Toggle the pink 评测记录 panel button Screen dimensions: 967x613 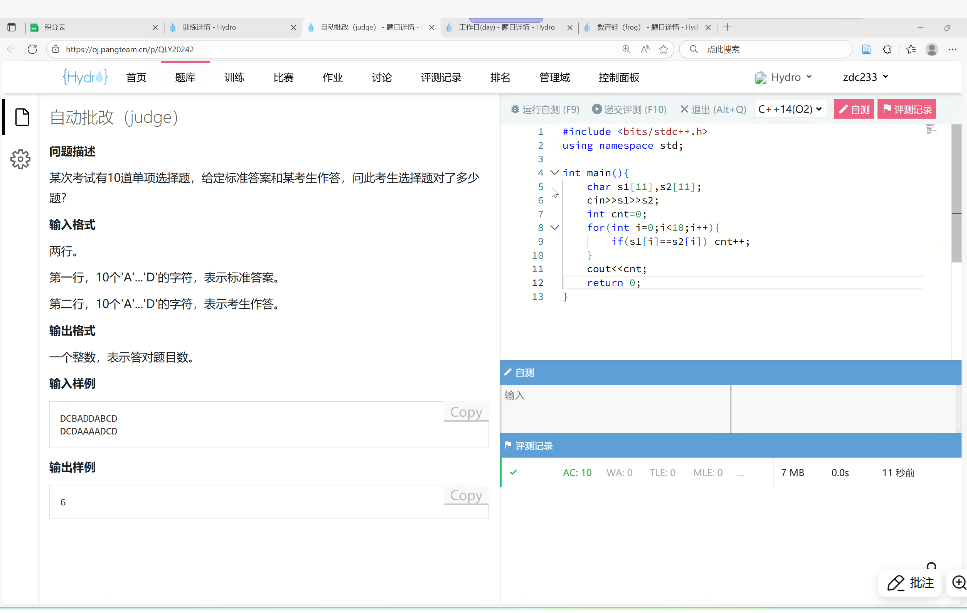point(906,109)
